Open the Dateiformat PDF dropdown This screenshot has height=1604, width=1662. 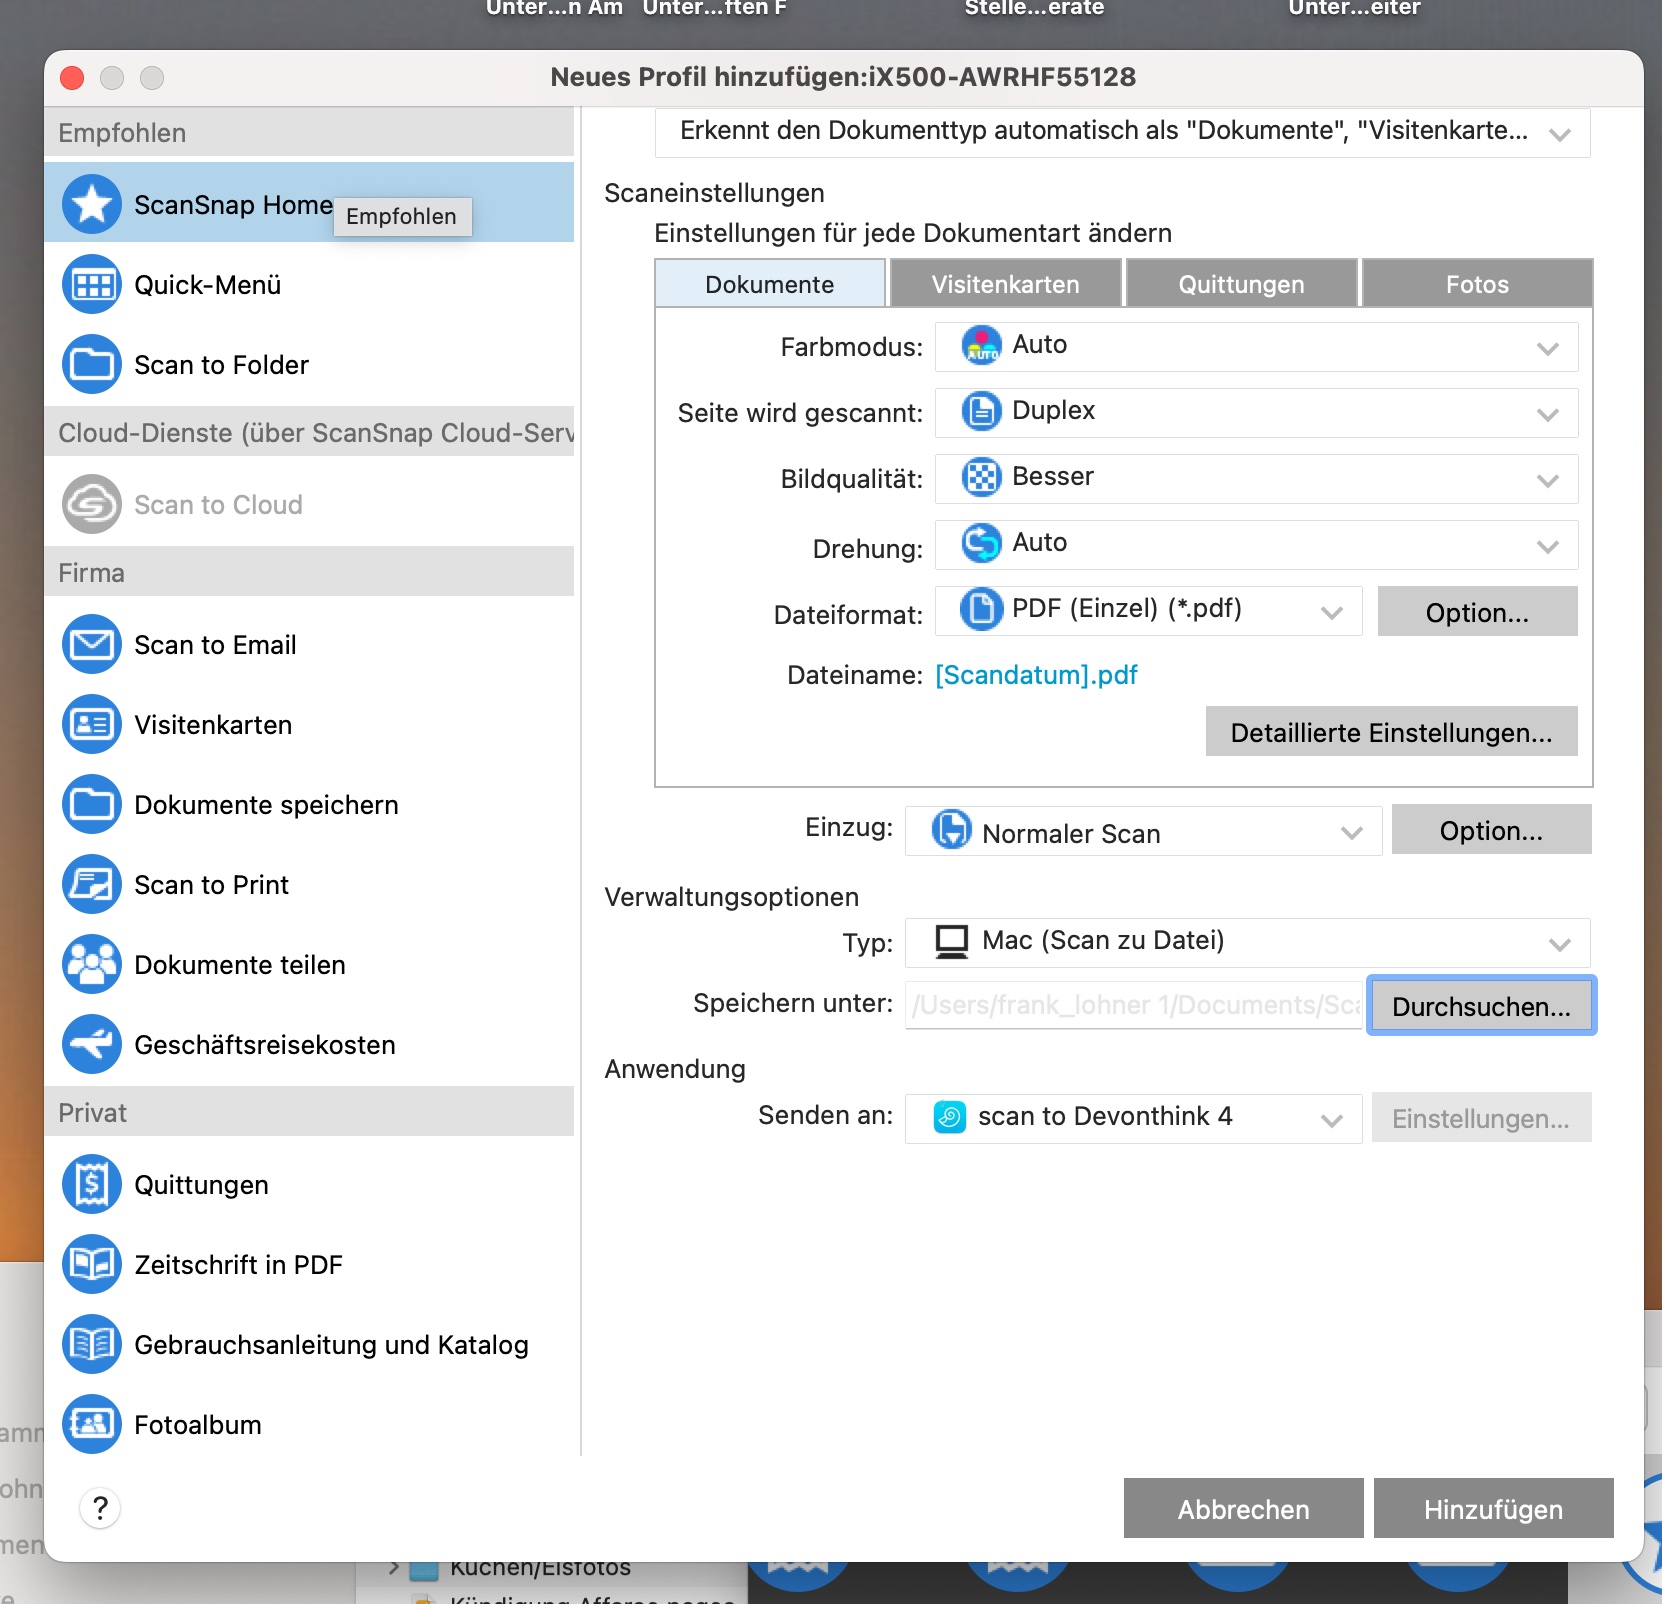[x=1148, y=611]
